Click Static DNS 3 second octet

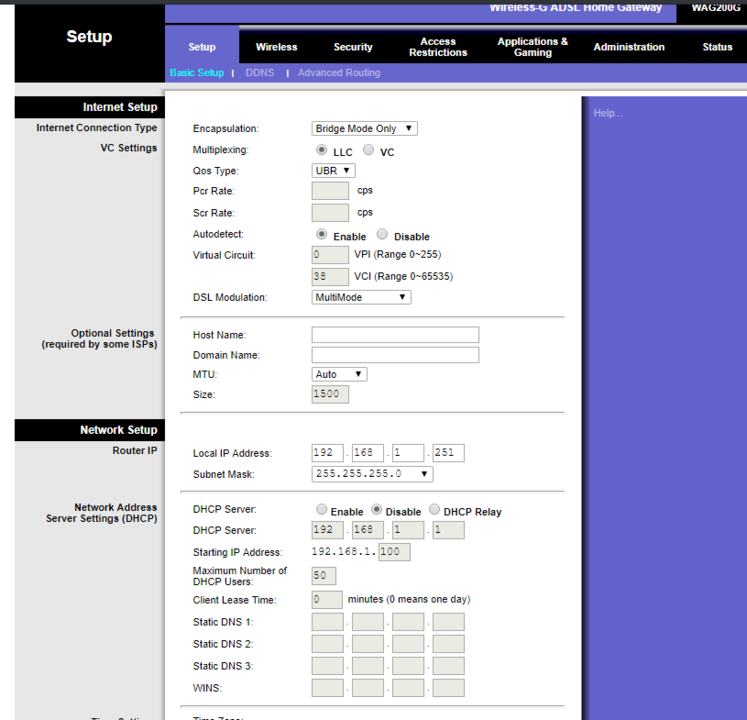[368, 666]
